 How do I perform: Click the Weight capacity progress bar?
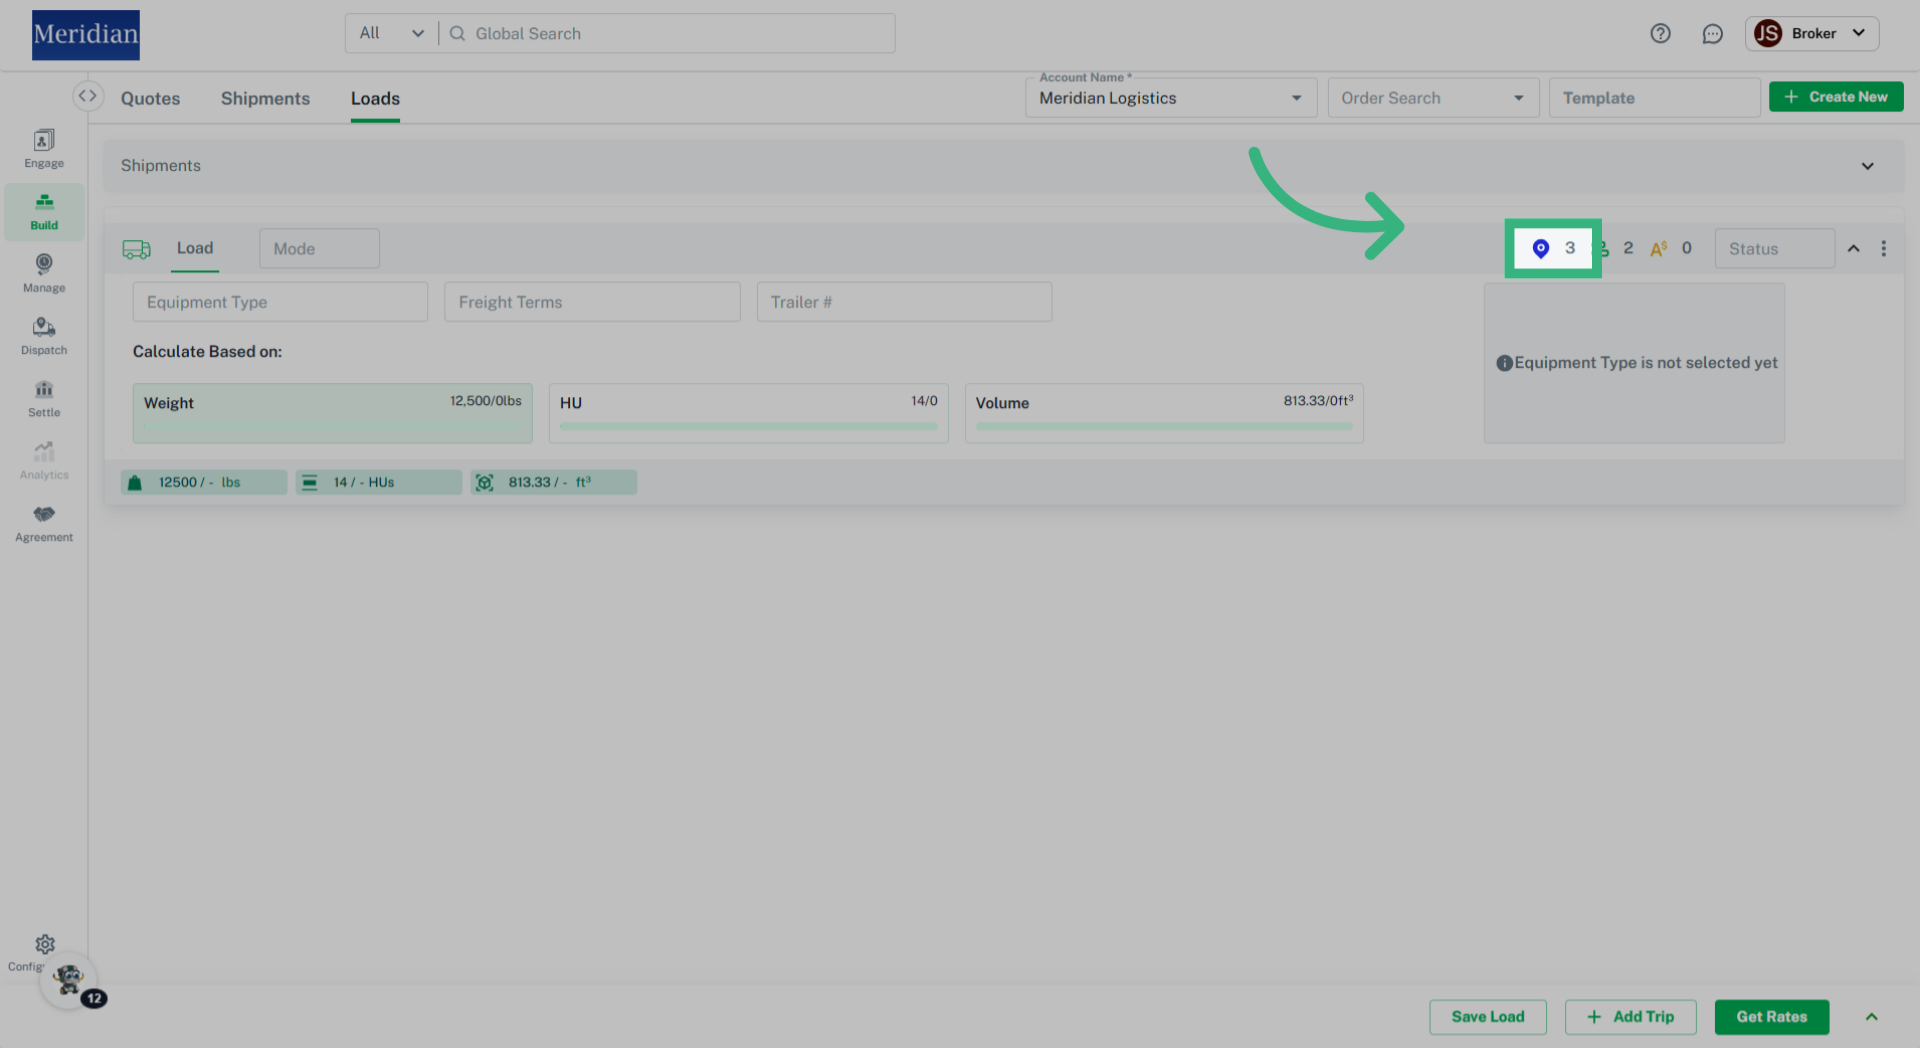tap(332, 427)
